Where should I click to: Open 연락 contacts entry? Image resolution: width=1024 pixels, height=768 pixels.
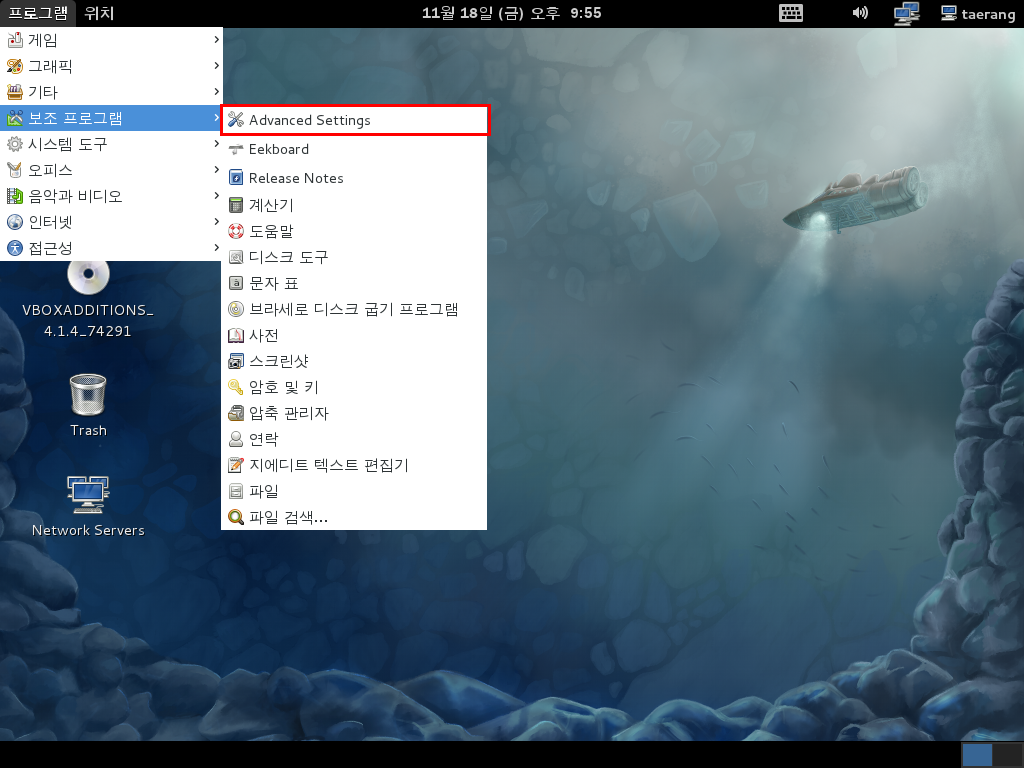(355, 440)
